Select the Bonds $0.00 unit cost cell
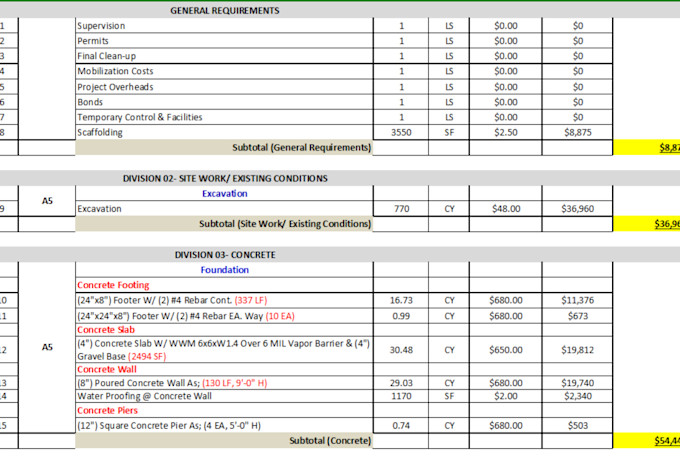 point(506,102)
